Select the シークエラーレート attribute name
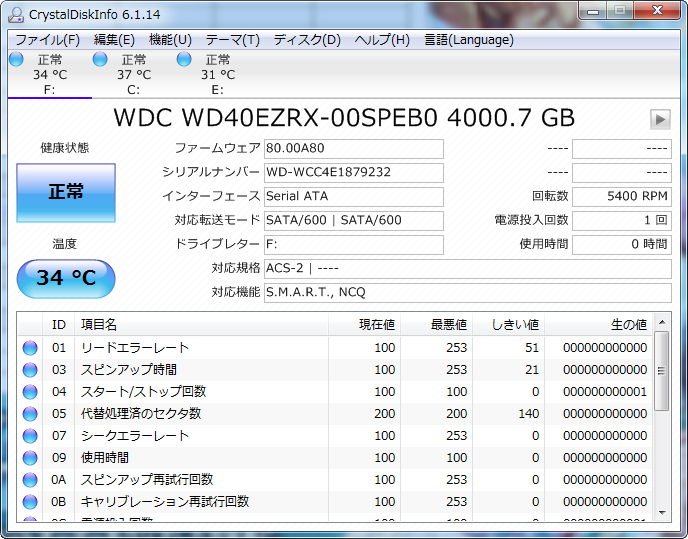The width and height of the screenshot is (688, 539). tap(135, 436)
